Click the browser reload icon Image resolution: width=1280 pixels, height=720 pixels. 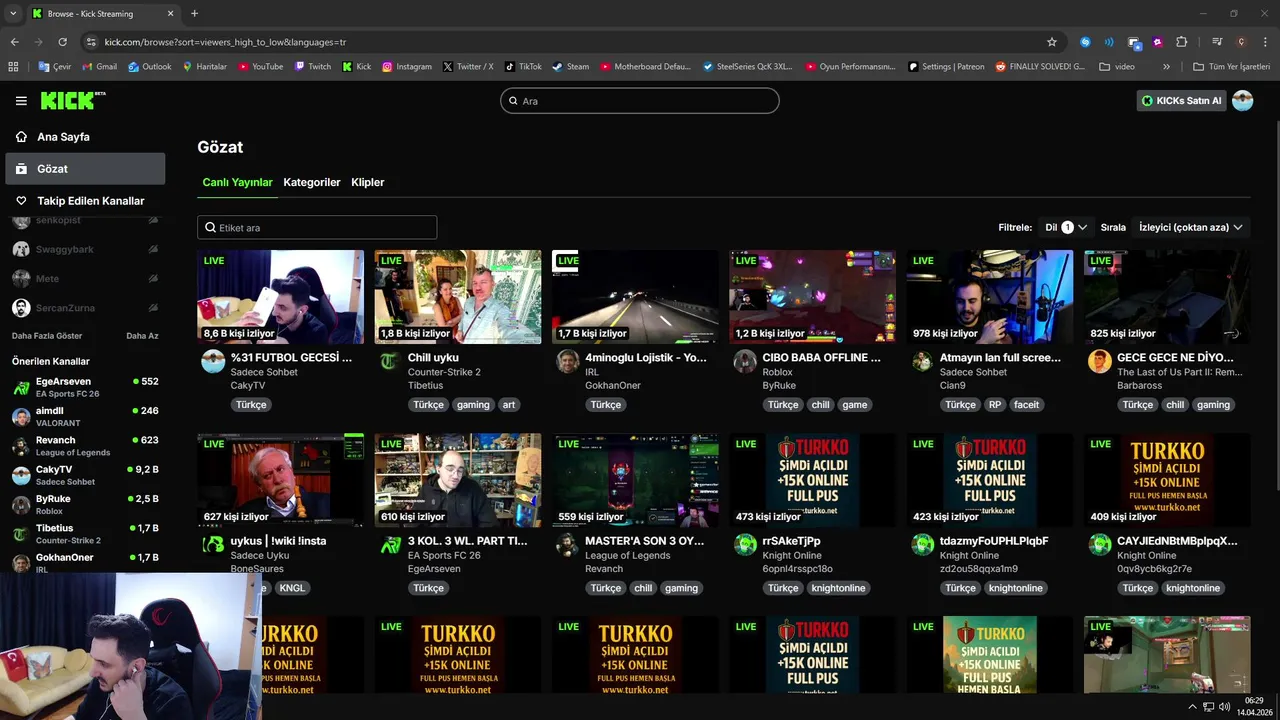coord(62,42)
